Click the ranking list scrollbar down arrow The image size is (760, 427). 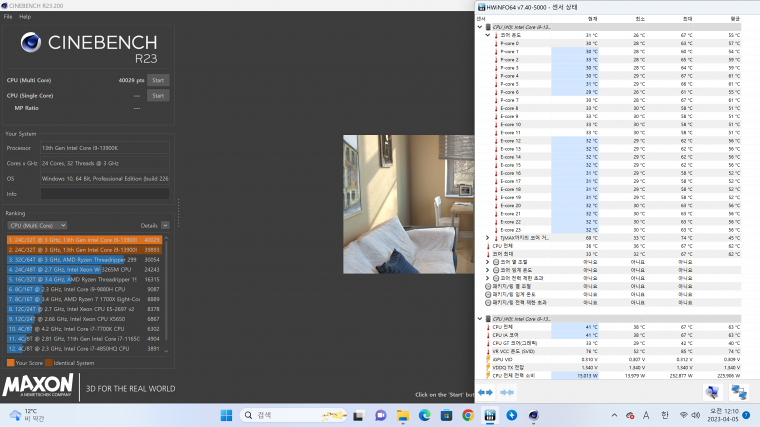tap(166, 350)
